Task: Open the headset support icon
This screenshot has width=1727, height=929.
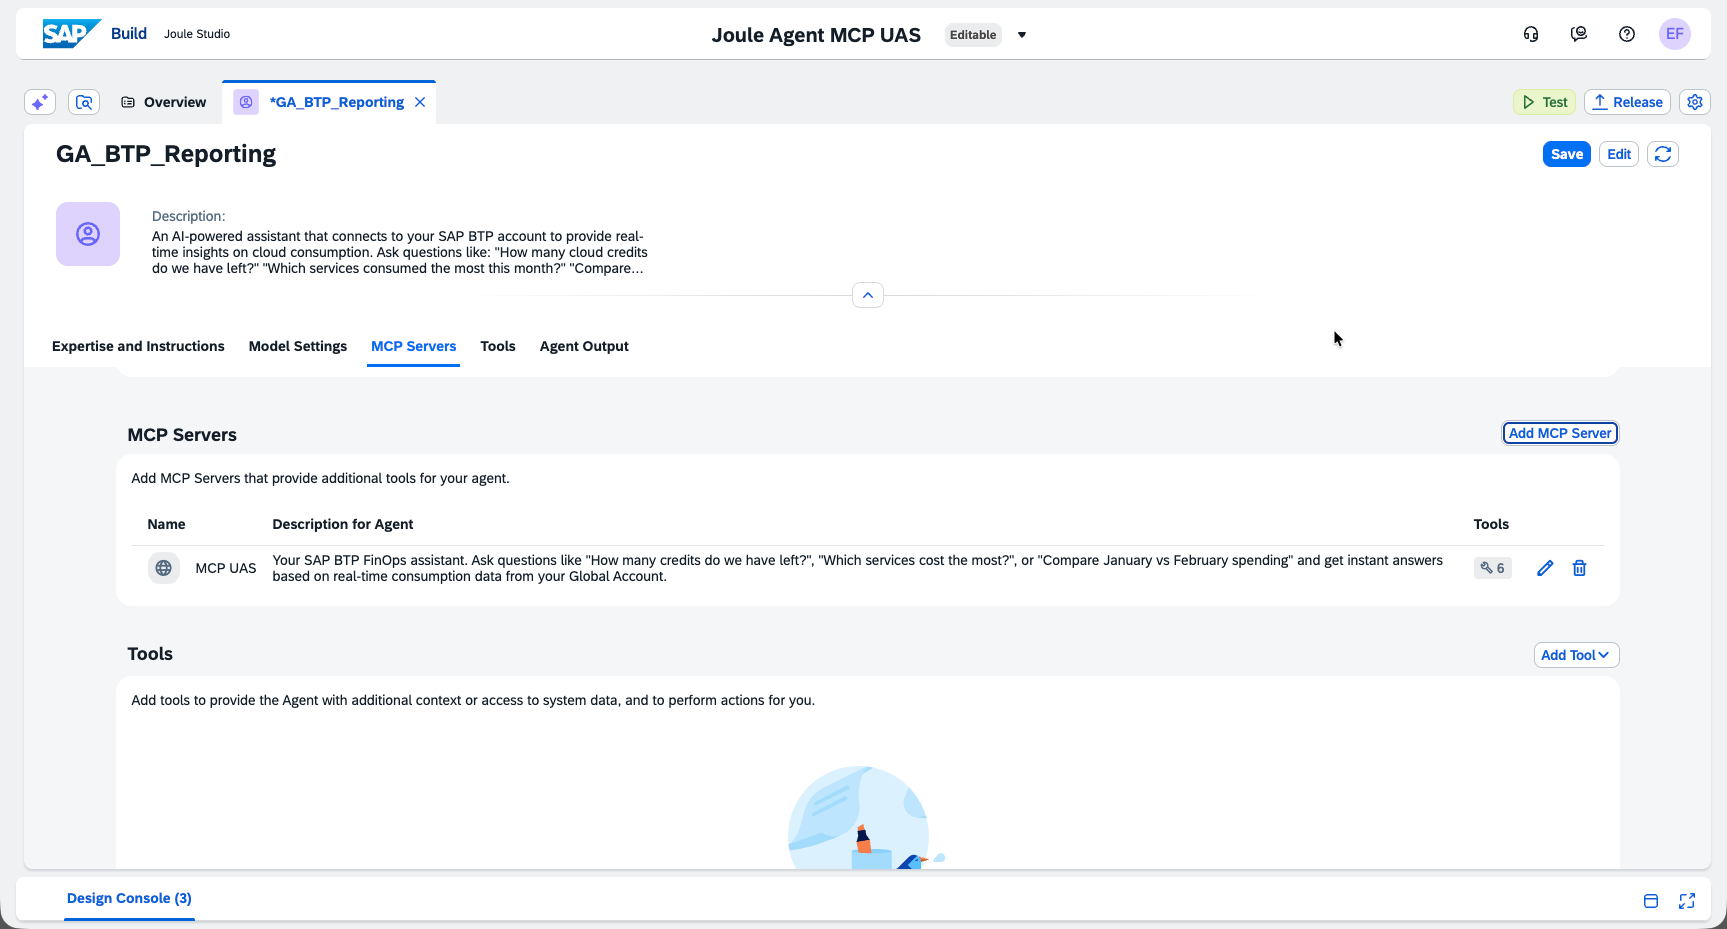Action: [1531, 34]
